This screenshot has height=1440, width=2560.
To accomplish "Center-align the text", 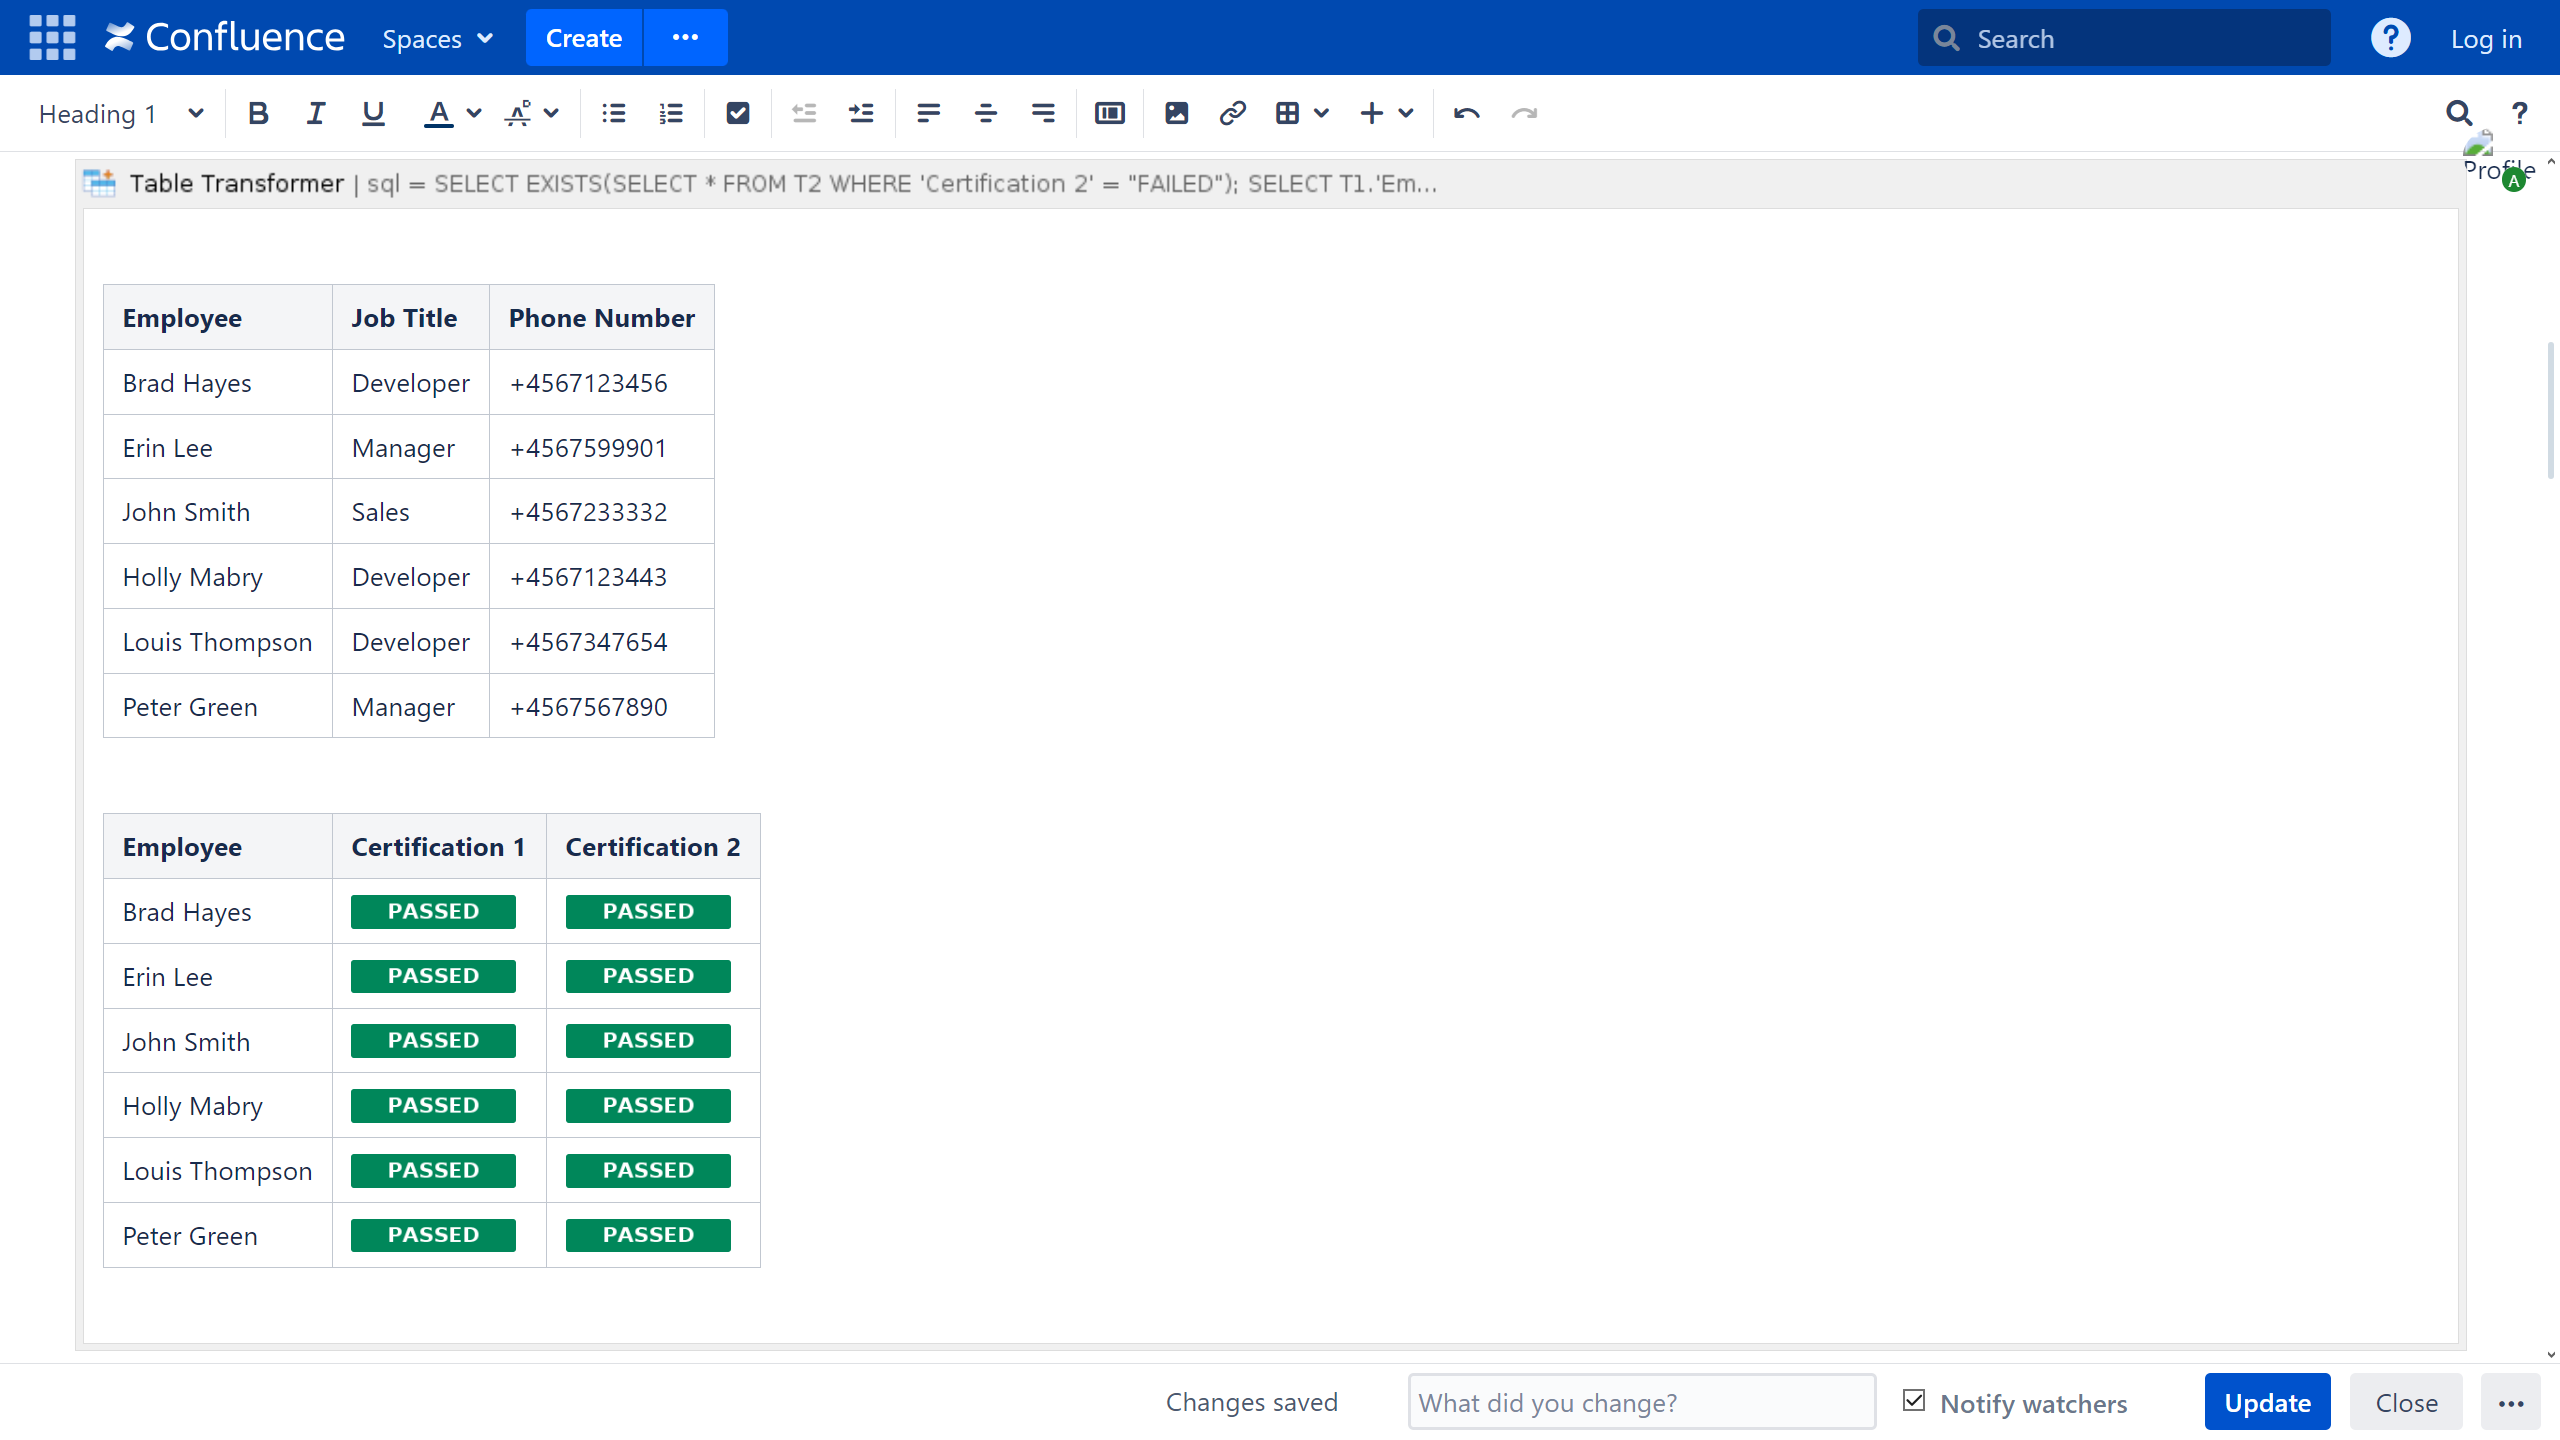I will [x=985, y=113].
